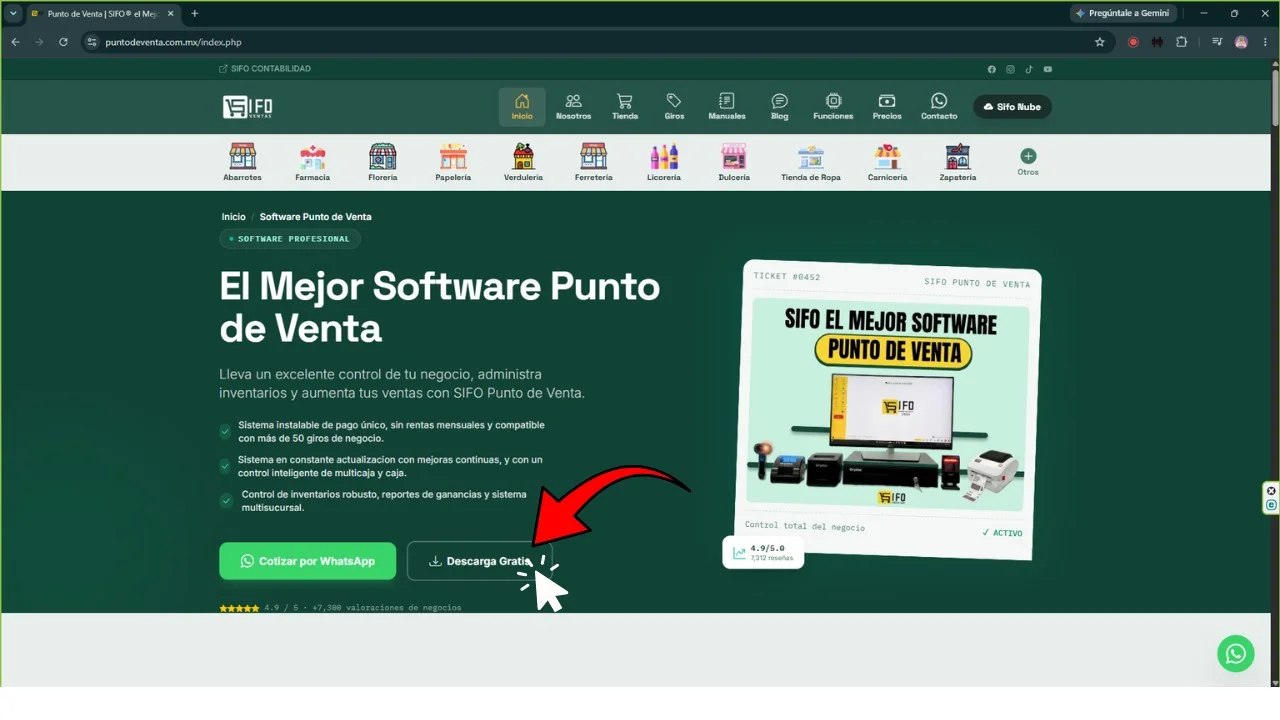Open the floating WhatsApp chat bubble
Screen dimensions: 1280x720
click(1236, 654)
